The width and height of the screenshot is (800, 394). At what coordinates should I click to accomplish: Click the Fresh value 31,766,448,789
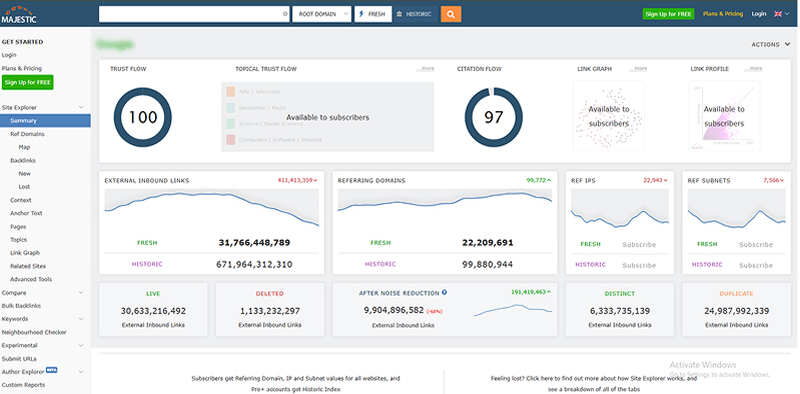(255, 243)
